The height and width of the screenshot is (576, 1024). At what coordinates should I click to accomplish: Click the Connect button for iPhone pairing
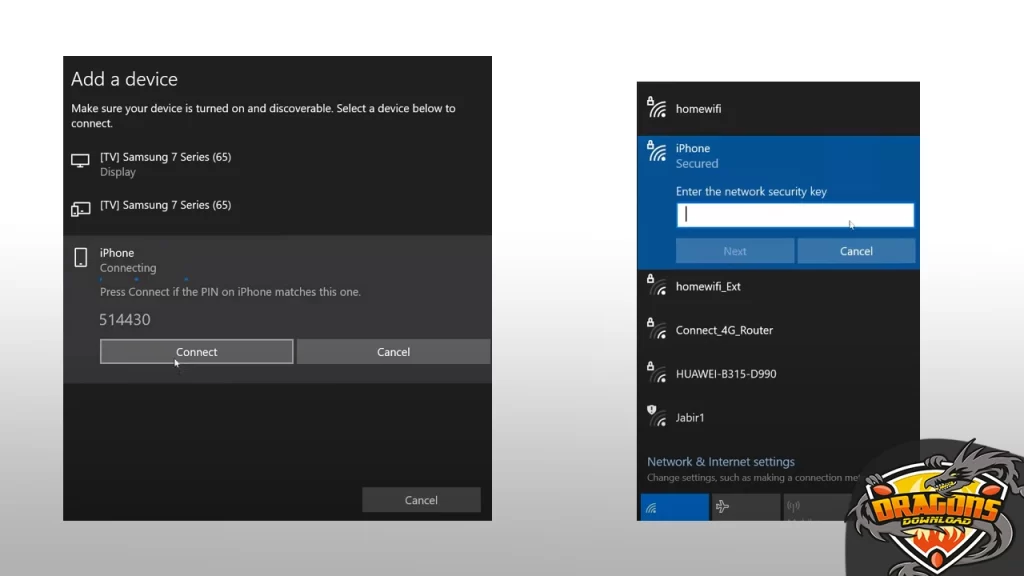[196, 352]
